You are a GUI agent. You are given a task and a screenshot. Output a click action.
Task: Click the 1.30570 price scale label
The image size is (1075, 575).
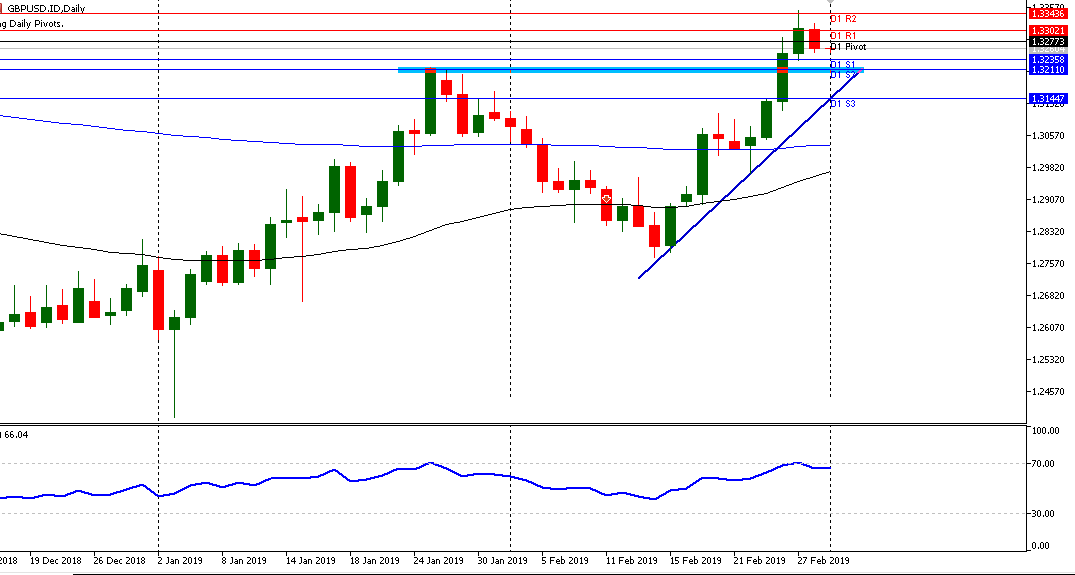[1048, 136]
